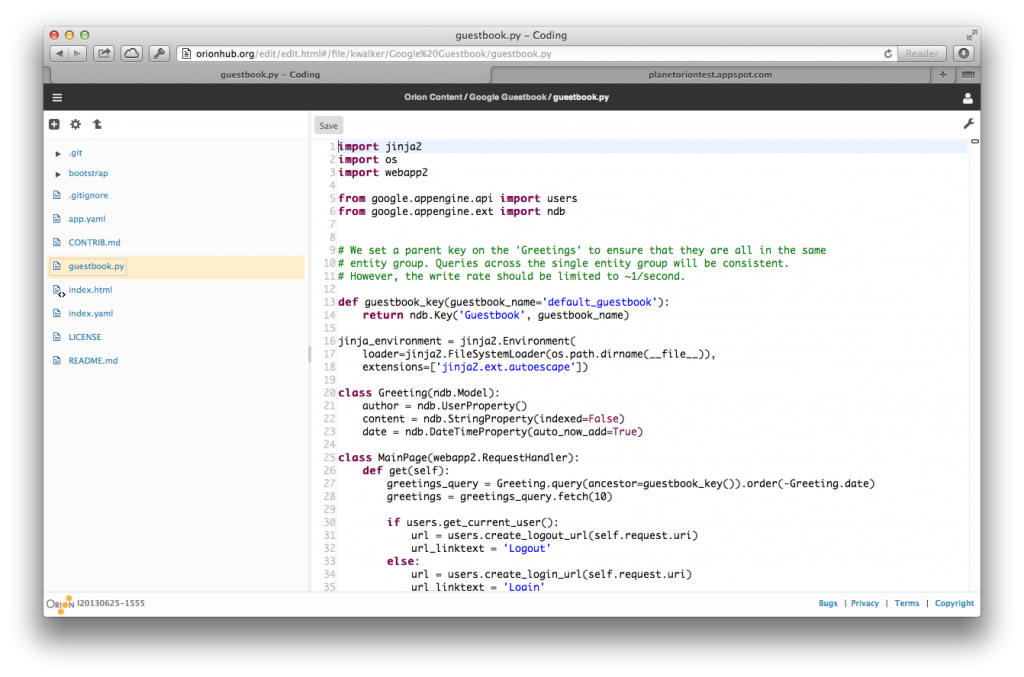Open index.html in the file tree
Viewport: 1024px width, 677px height.
[x=90, y=290]
